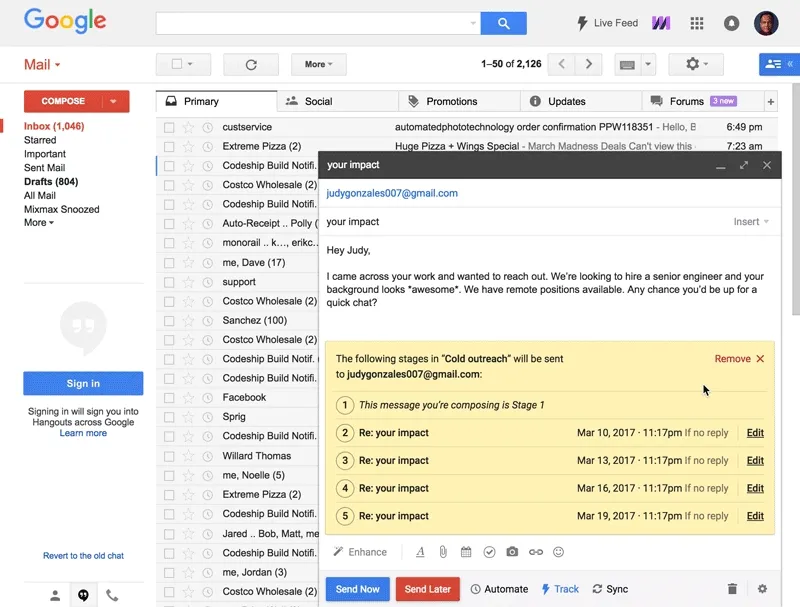Image resolution: width=800 pixels, height=607 pixels.
Task: Open the More dropdown in the toolbar
Action: click(x=319, y=64)
